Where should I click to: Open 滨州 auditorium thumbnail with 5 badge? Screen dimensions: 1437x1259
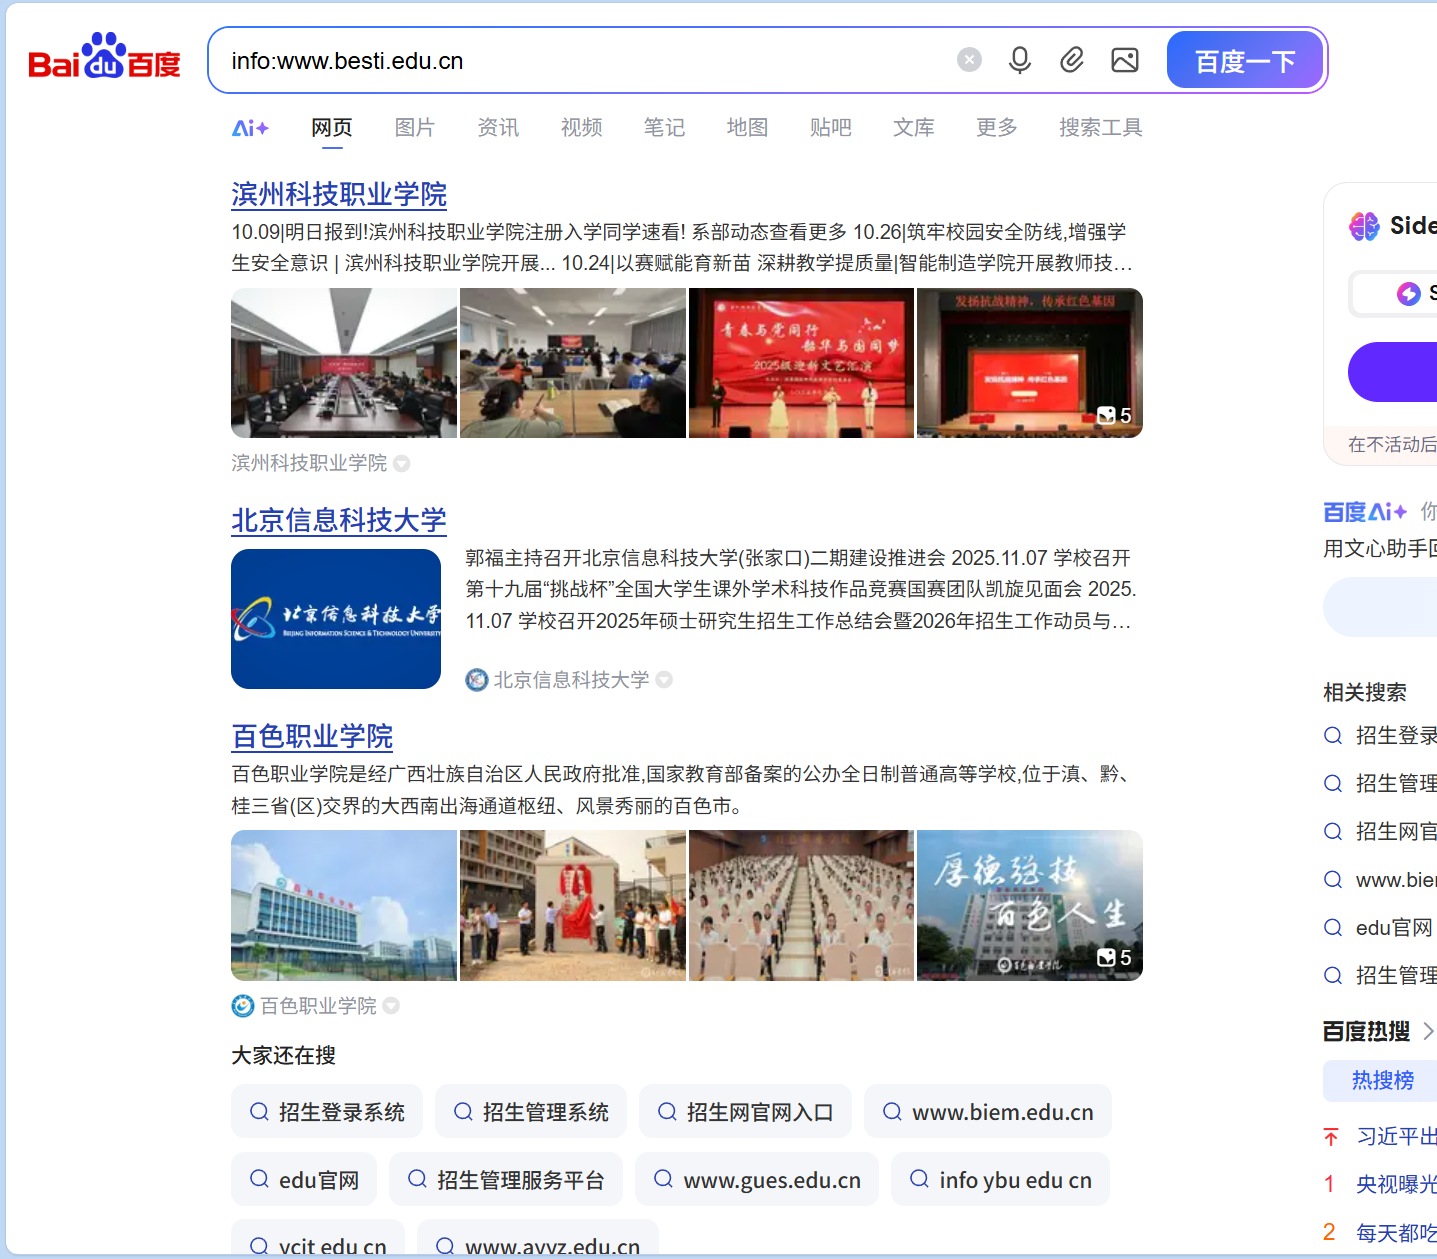[x=1030, y=363]
